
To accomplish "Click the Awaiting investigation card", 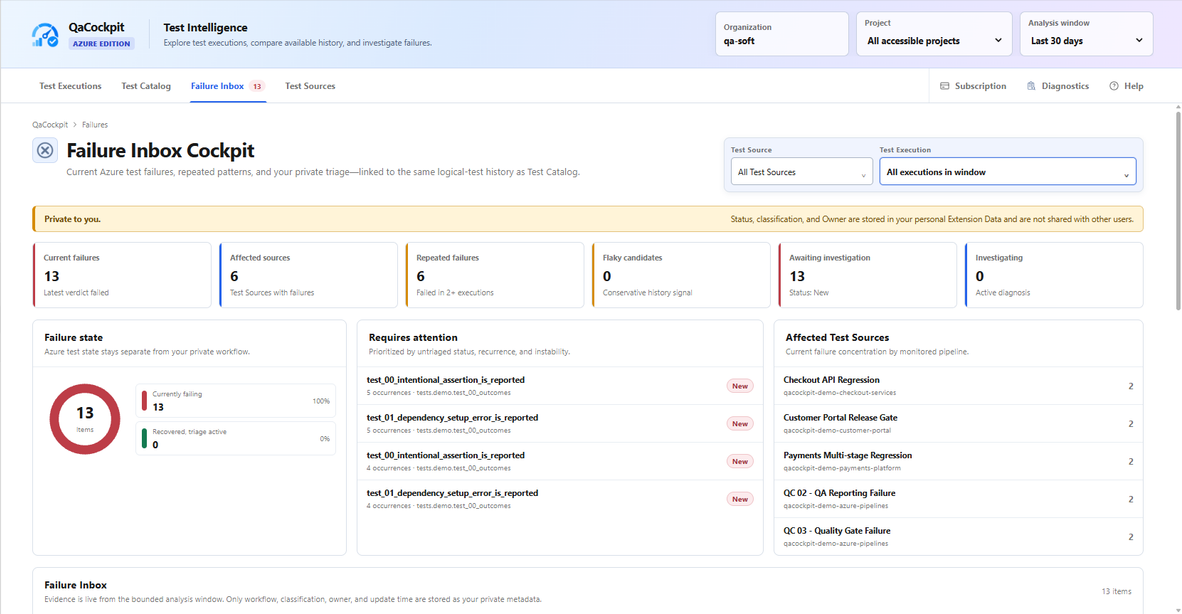I will [x=867, y=275].
